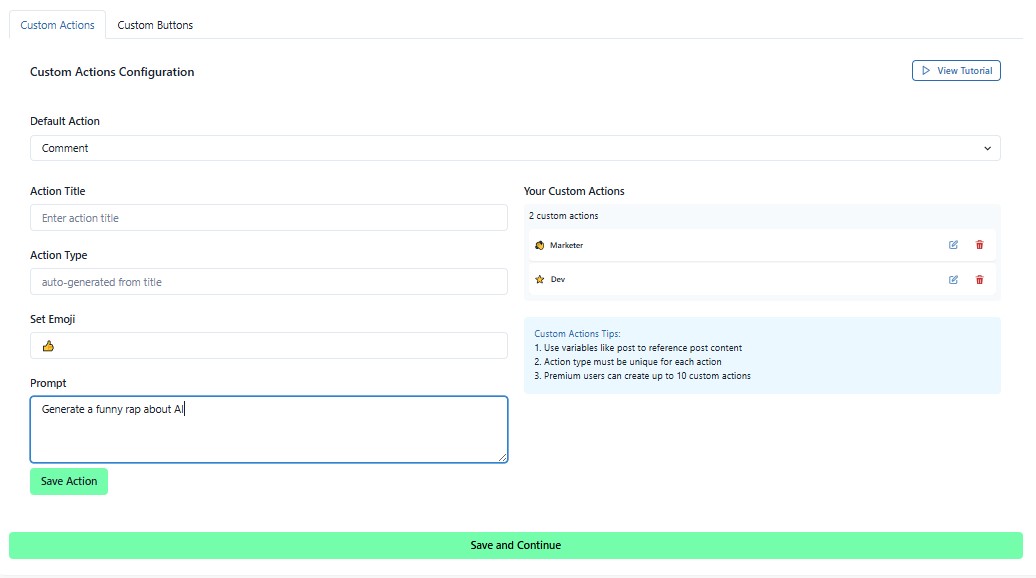Click the emoji shown in Set Emoji field
The width and height of the screenshot is (1036, 578).
tap(48, 345)
